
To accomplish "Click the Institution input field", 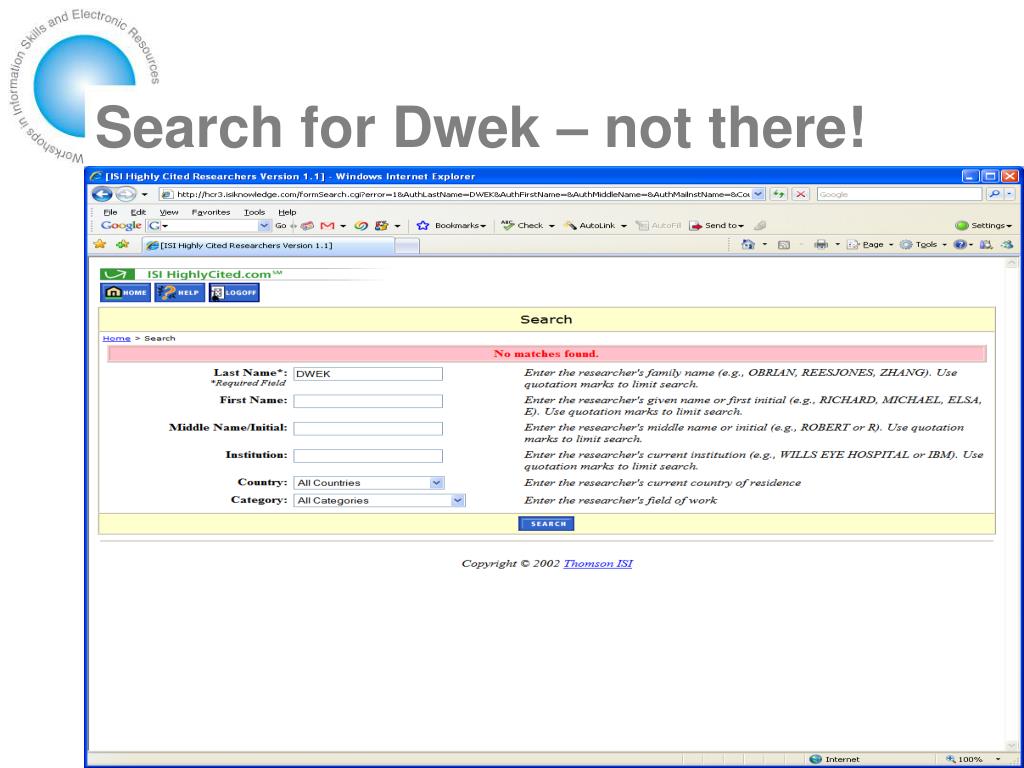I will 368,456.
